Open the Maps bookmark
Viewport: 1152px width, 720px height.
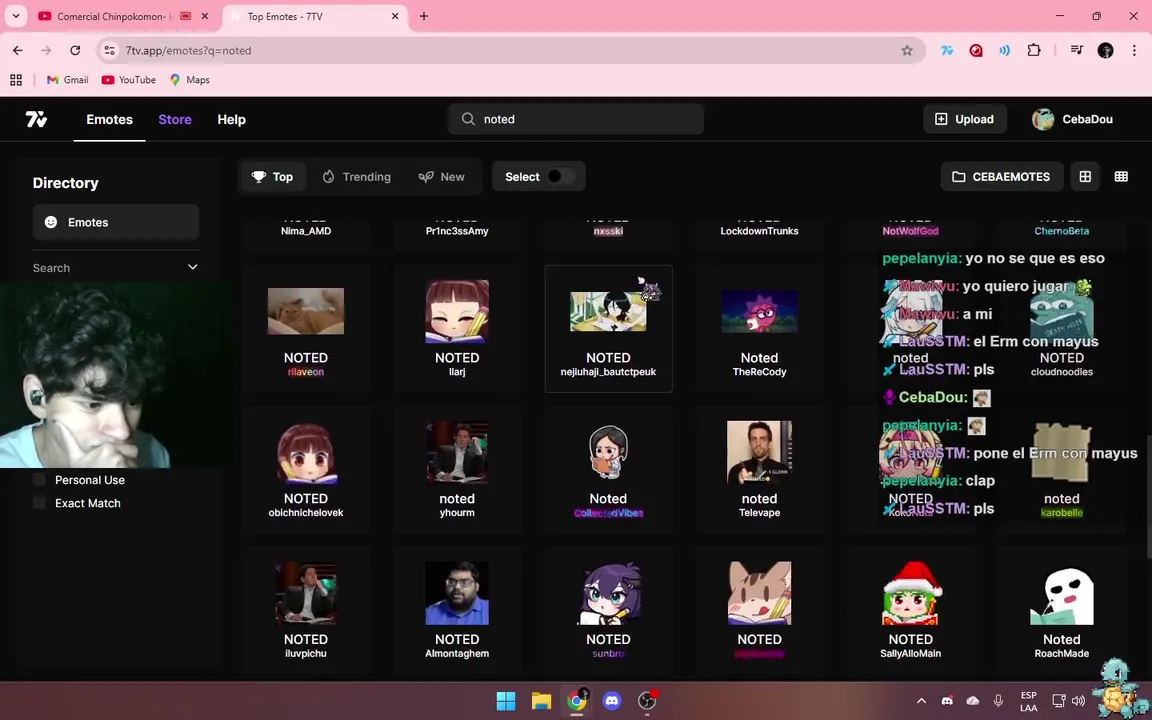pyautogui.click(x=190, y=79)
